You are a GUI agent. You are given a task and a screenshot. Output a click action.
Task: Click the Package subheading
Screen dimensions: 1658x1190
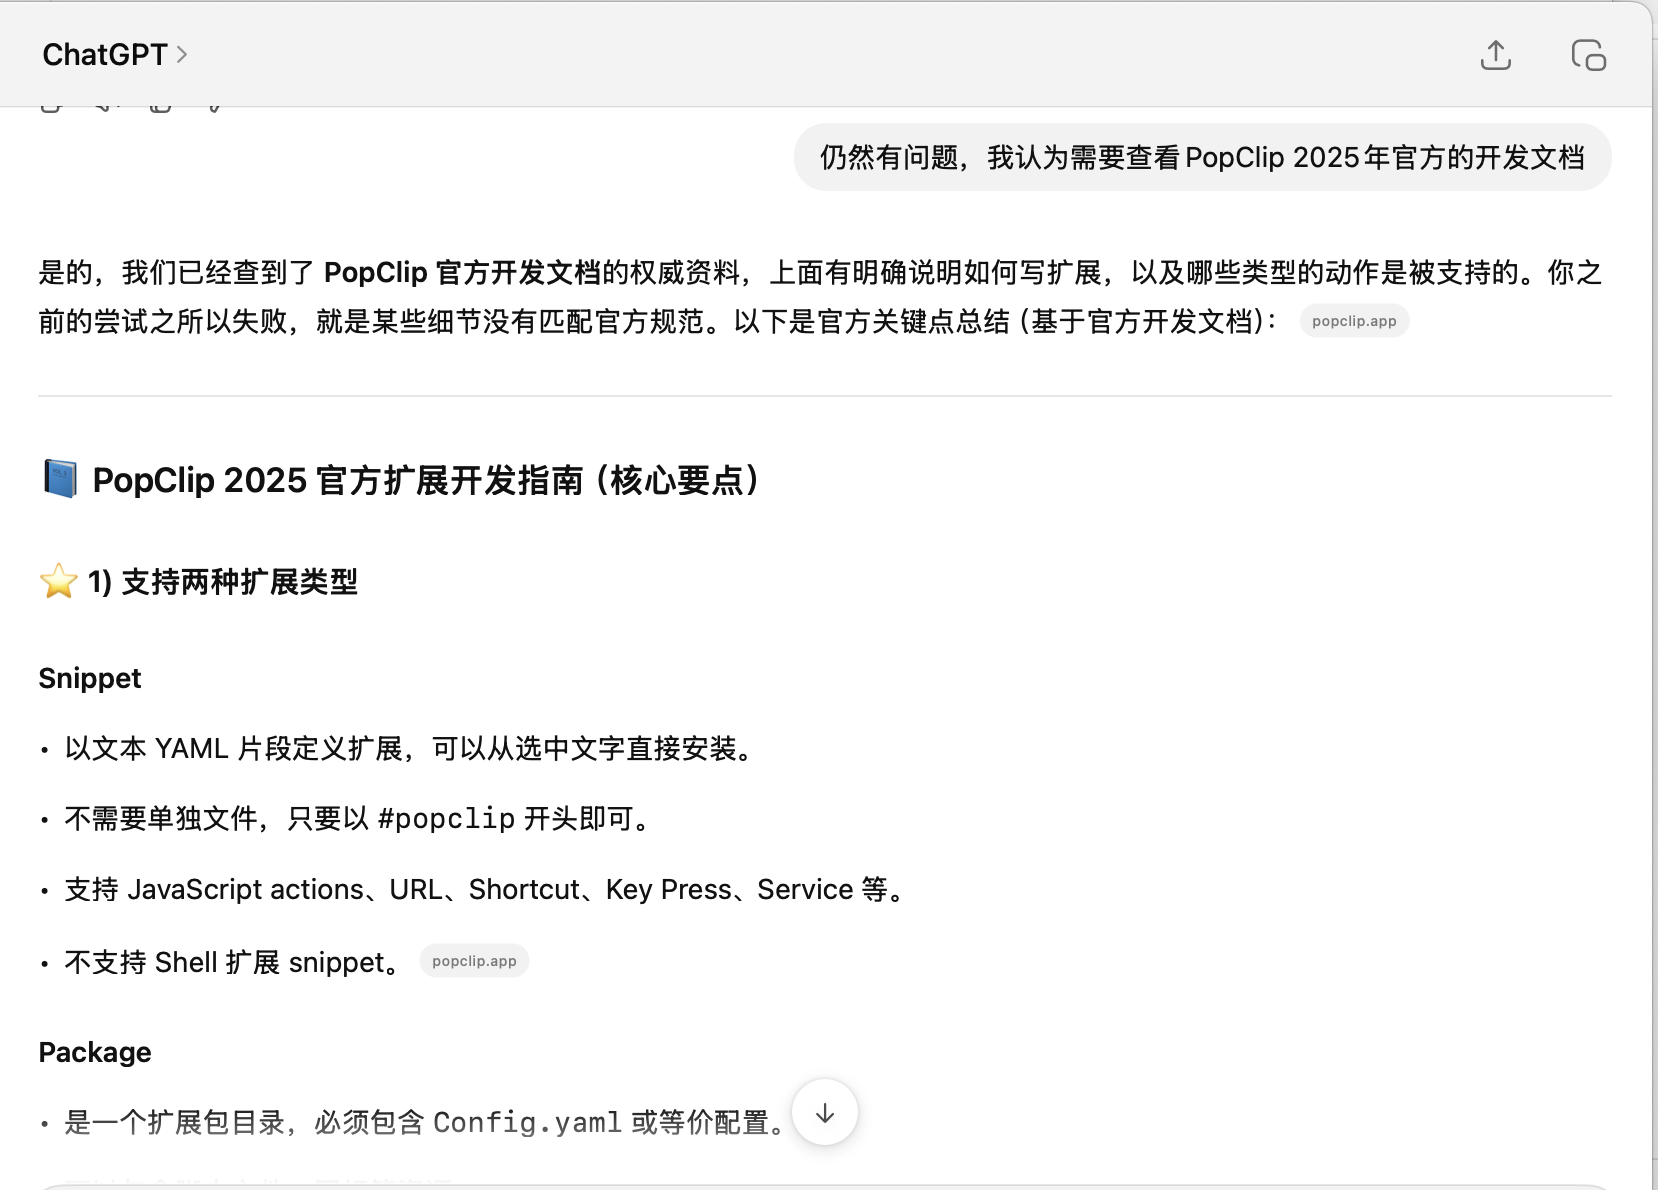(95, 1052)
